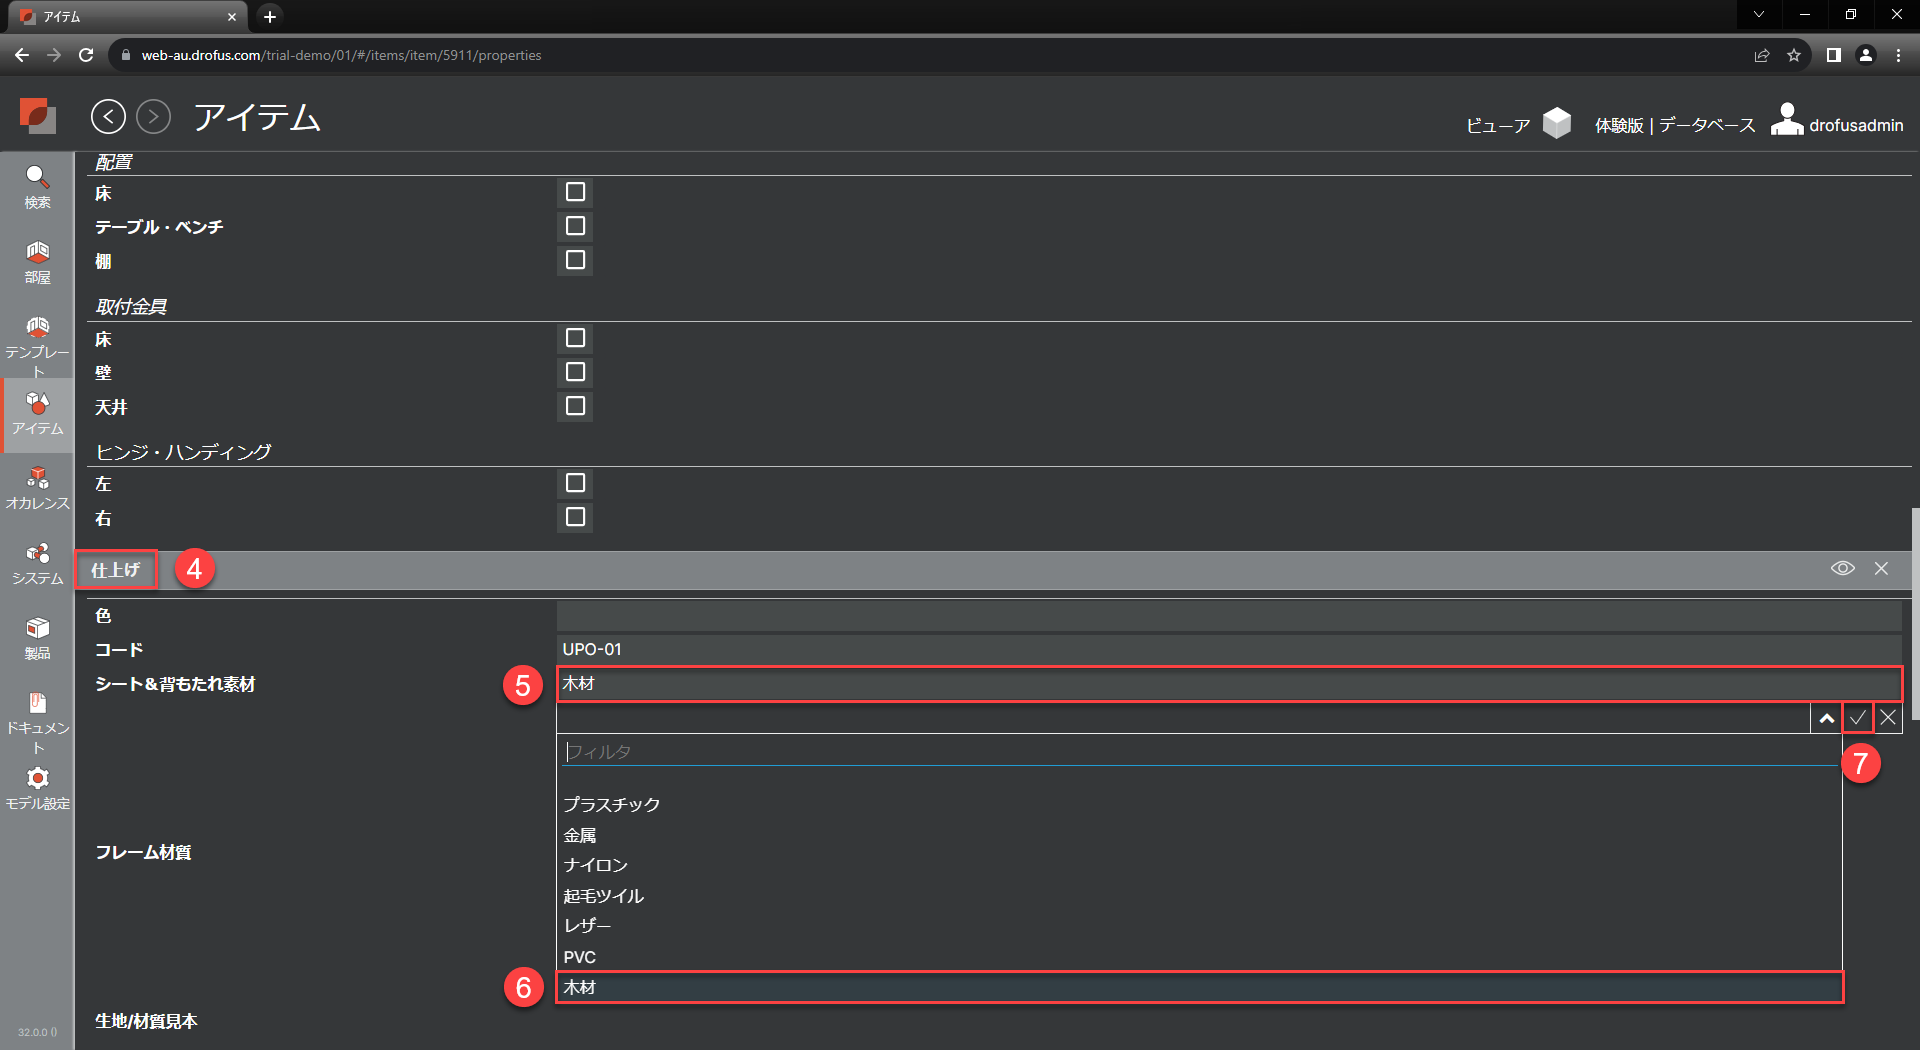Open the 仕上げ section tab

click(x=116, y=570)
